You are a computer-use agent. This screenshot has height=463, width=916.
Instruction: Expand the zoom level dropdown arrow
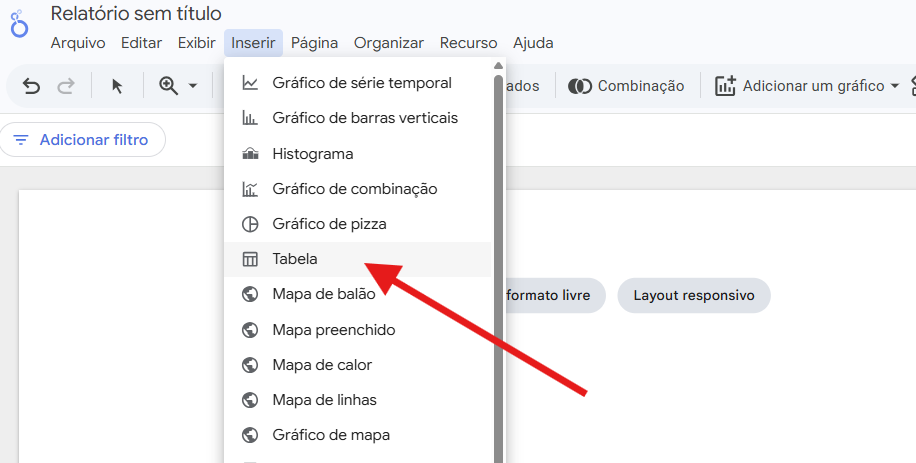[x=193, y=86]
